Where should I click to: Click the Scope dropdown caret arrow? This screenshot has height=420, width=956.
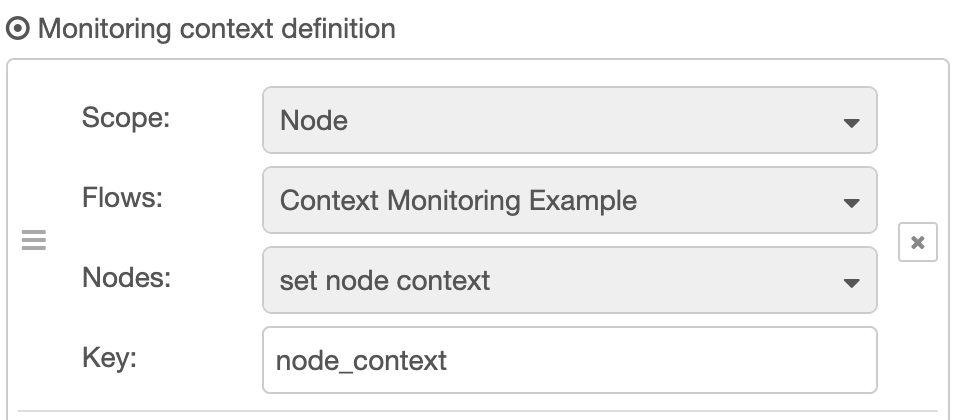851,123
